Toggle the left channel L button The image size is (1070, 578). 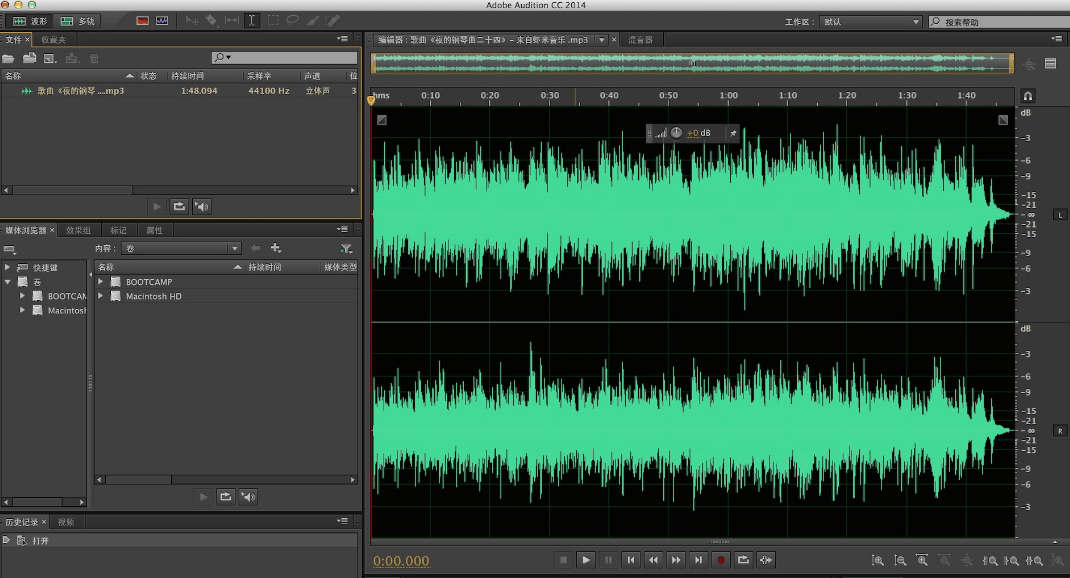coord(1059,215)
